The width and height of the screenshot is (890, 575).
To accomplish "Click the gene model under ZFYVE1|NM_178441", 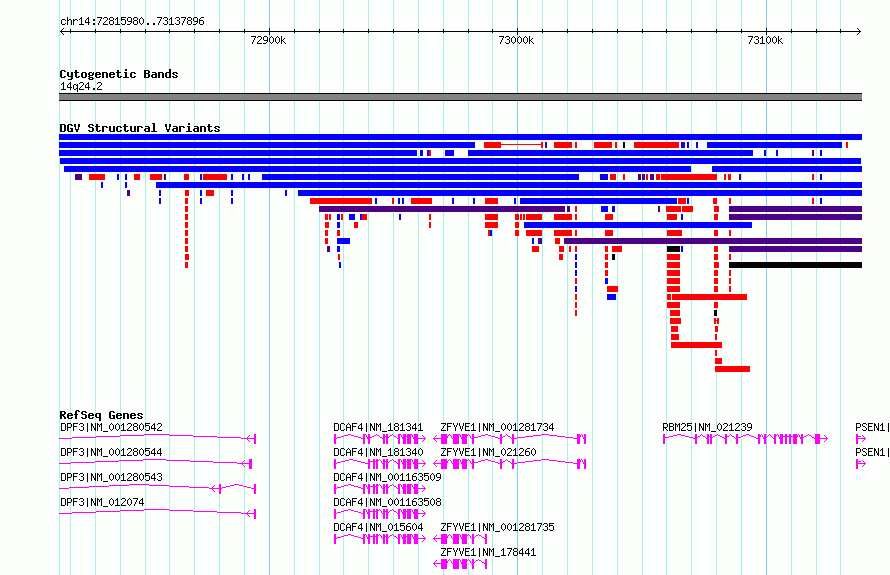I will 460,564.
